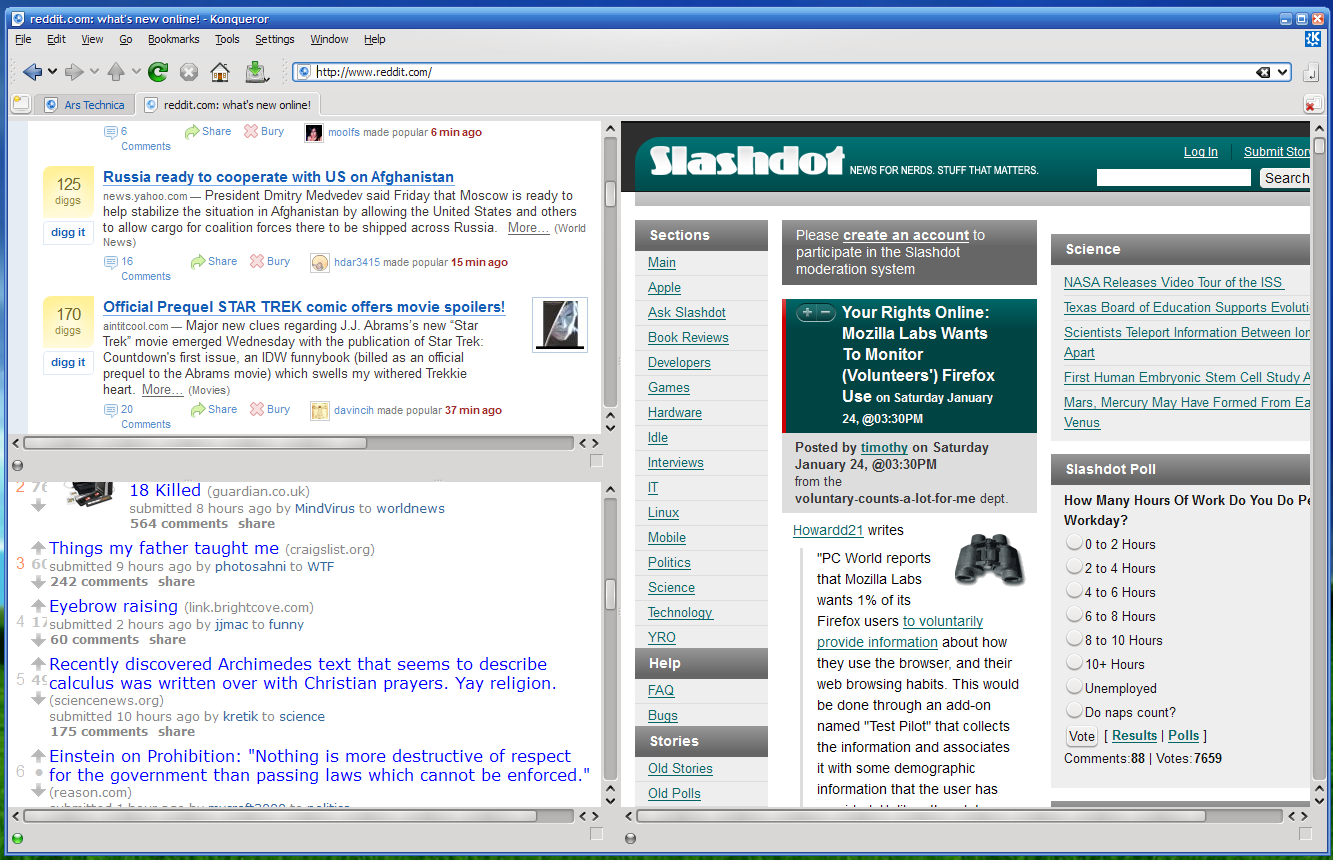
Task: Open the Bookmarks menu
Action: 174,39
